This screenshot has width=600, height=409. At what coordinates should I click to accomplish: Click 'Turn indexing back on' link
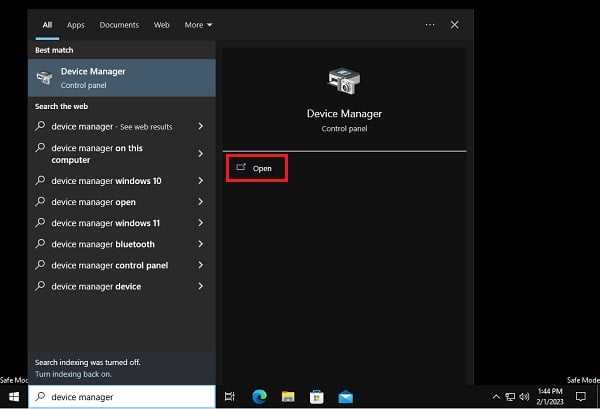(72, 373)
